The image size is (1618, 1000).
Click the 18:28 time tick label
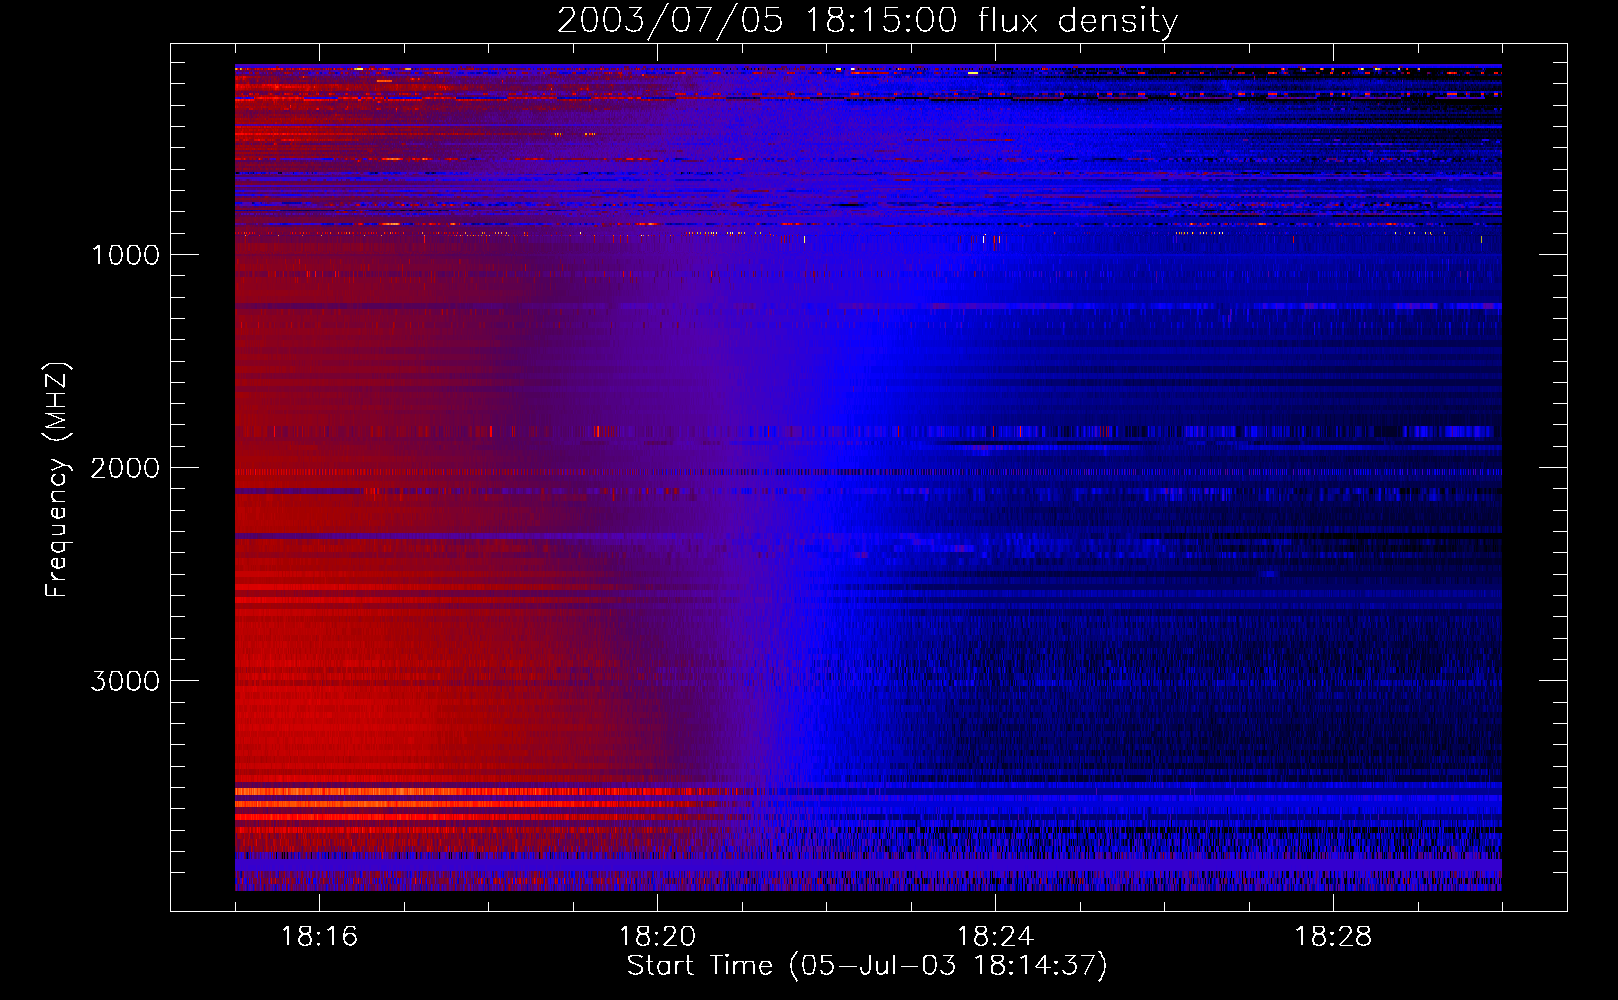[x=1333, y=937]
